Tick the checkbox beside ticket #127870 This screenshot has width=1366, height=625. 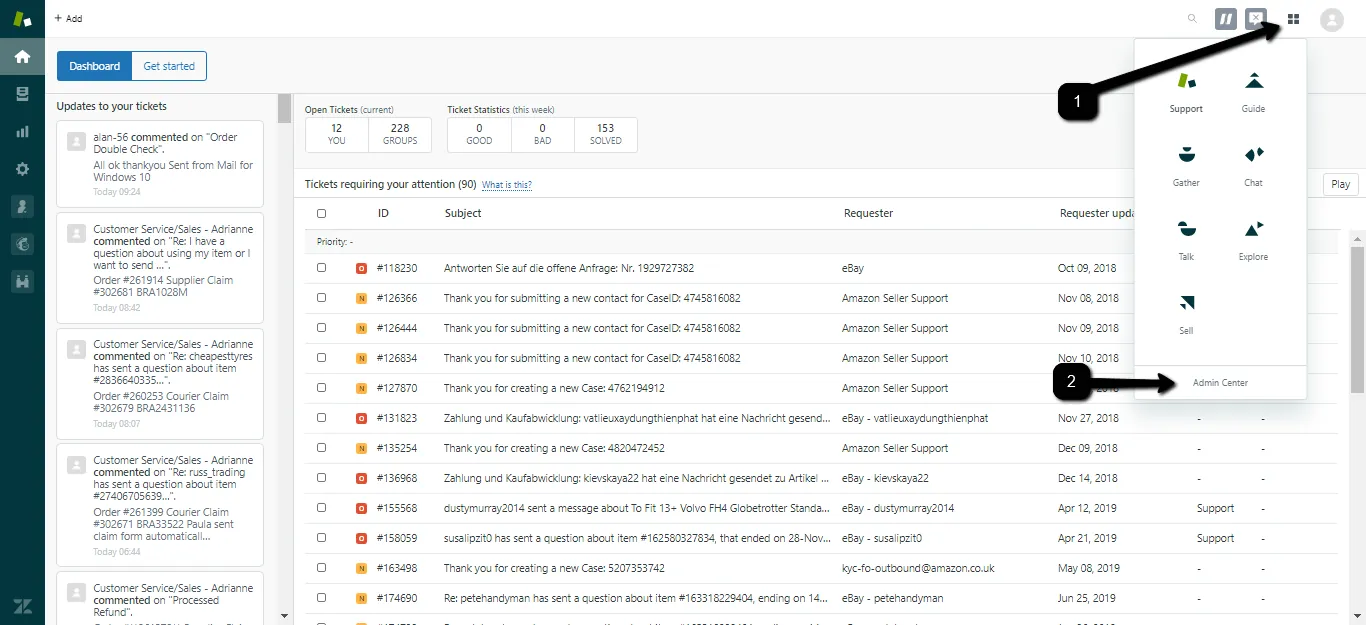(321, 388)
